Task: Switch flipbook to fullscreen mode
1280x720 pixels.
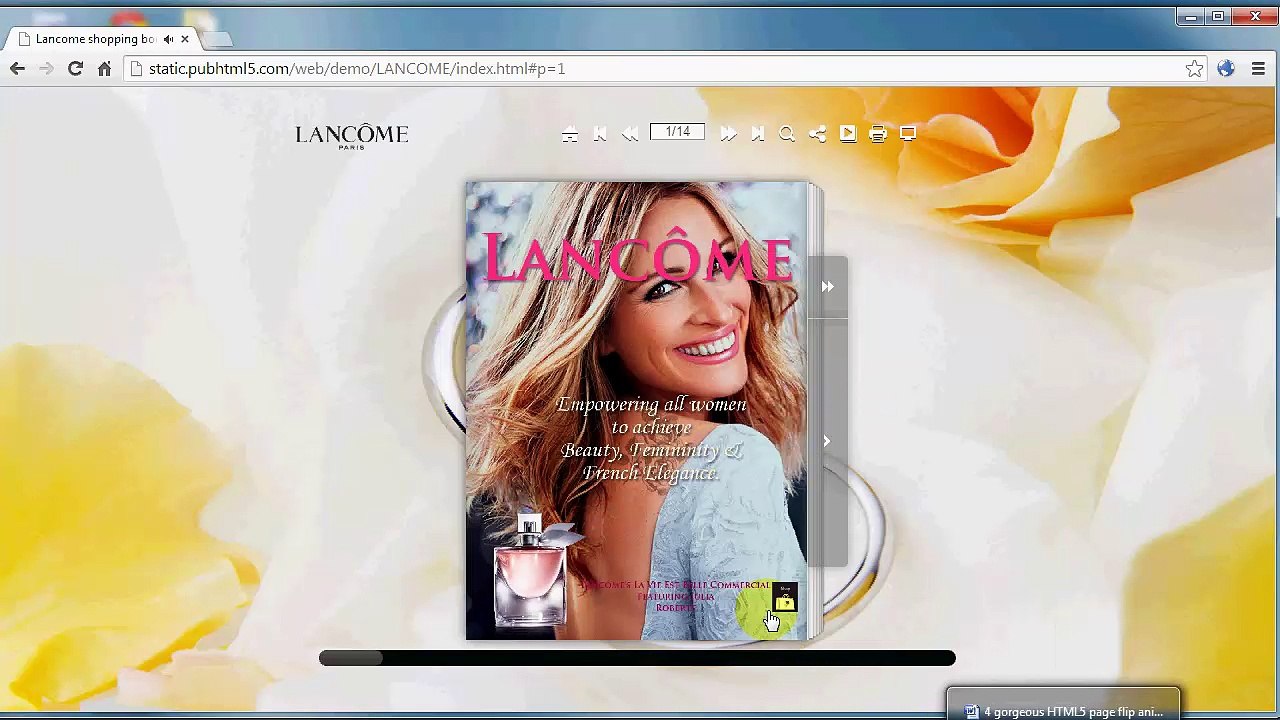Action: [x=908, y=134]
